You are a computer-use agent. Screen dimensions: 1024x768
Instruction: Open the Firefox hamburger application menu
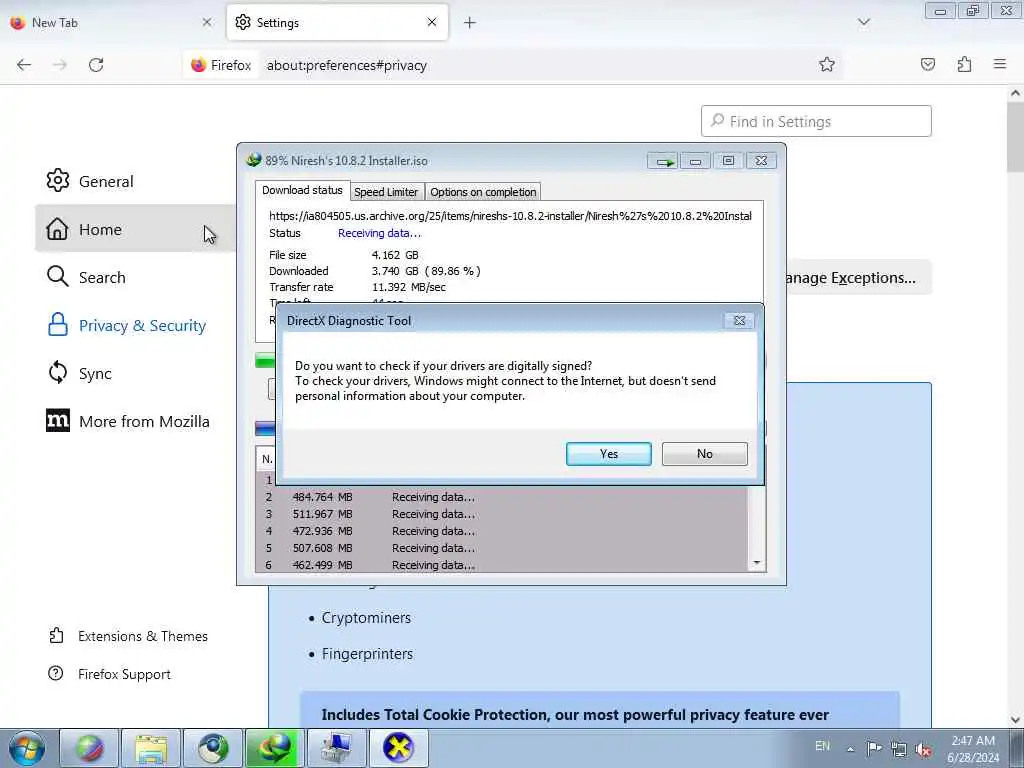pyautogui.click(x=1000, y=64)
